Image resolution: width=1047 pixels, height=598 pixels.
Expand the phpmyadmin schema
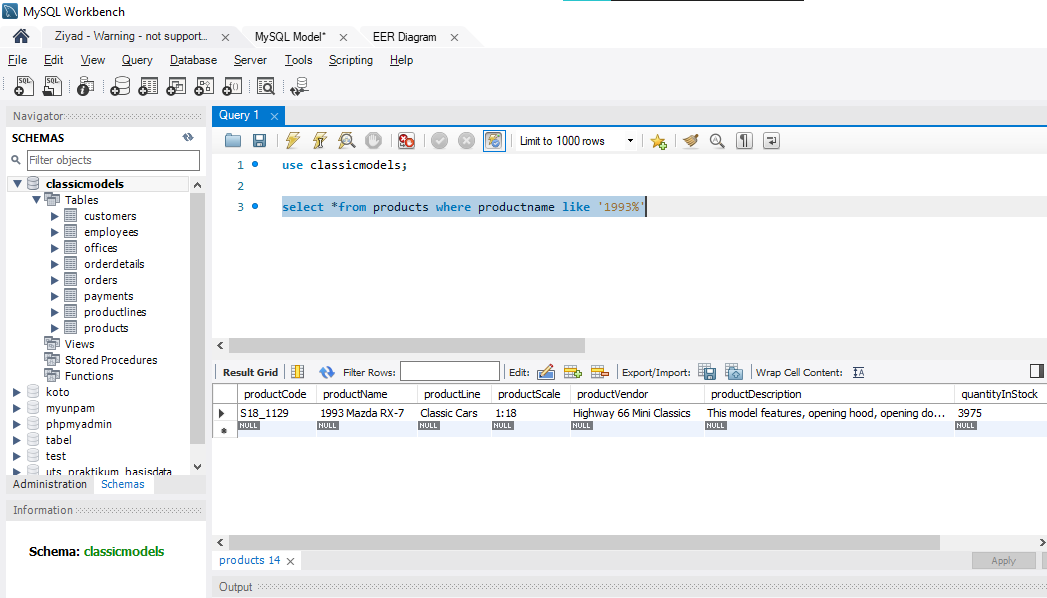[17, 424]
